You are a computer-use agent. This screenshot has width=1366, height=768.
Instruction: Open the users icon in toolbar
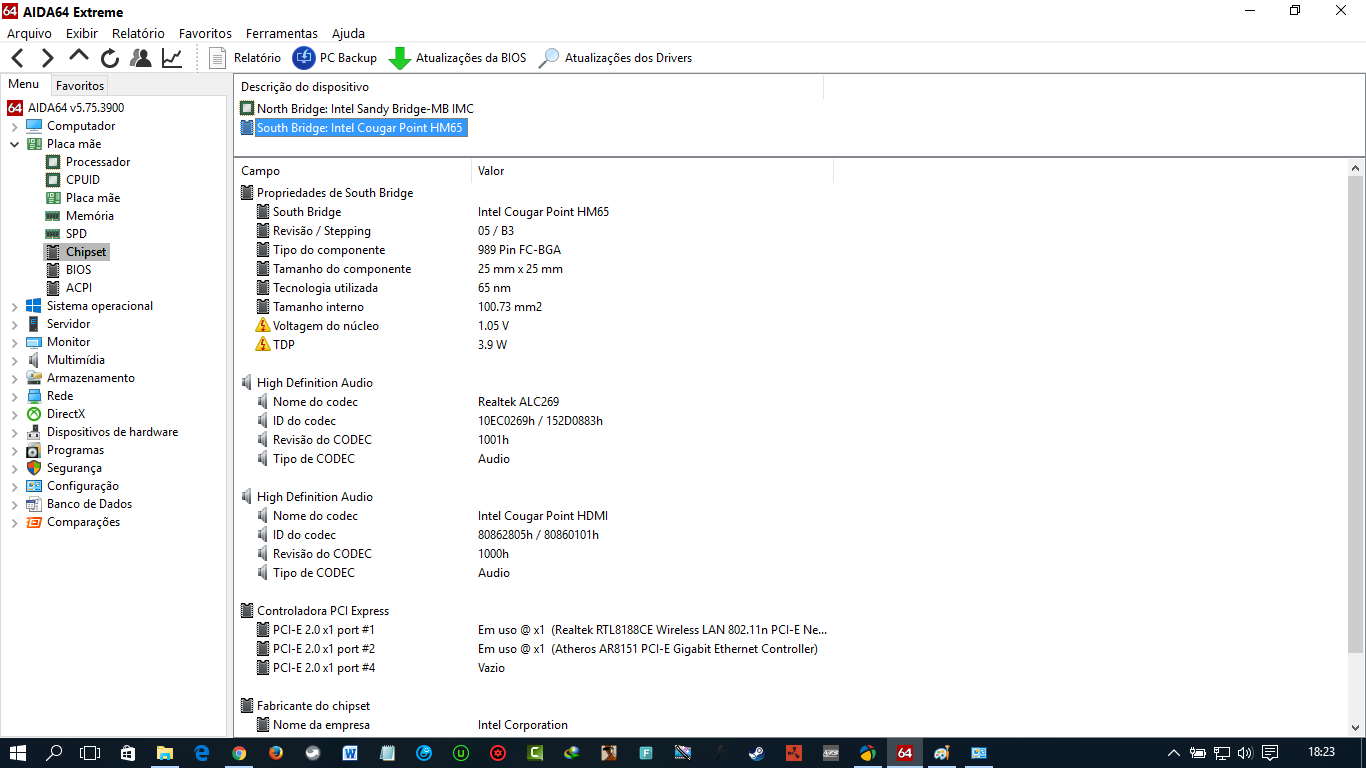[141, 58]
